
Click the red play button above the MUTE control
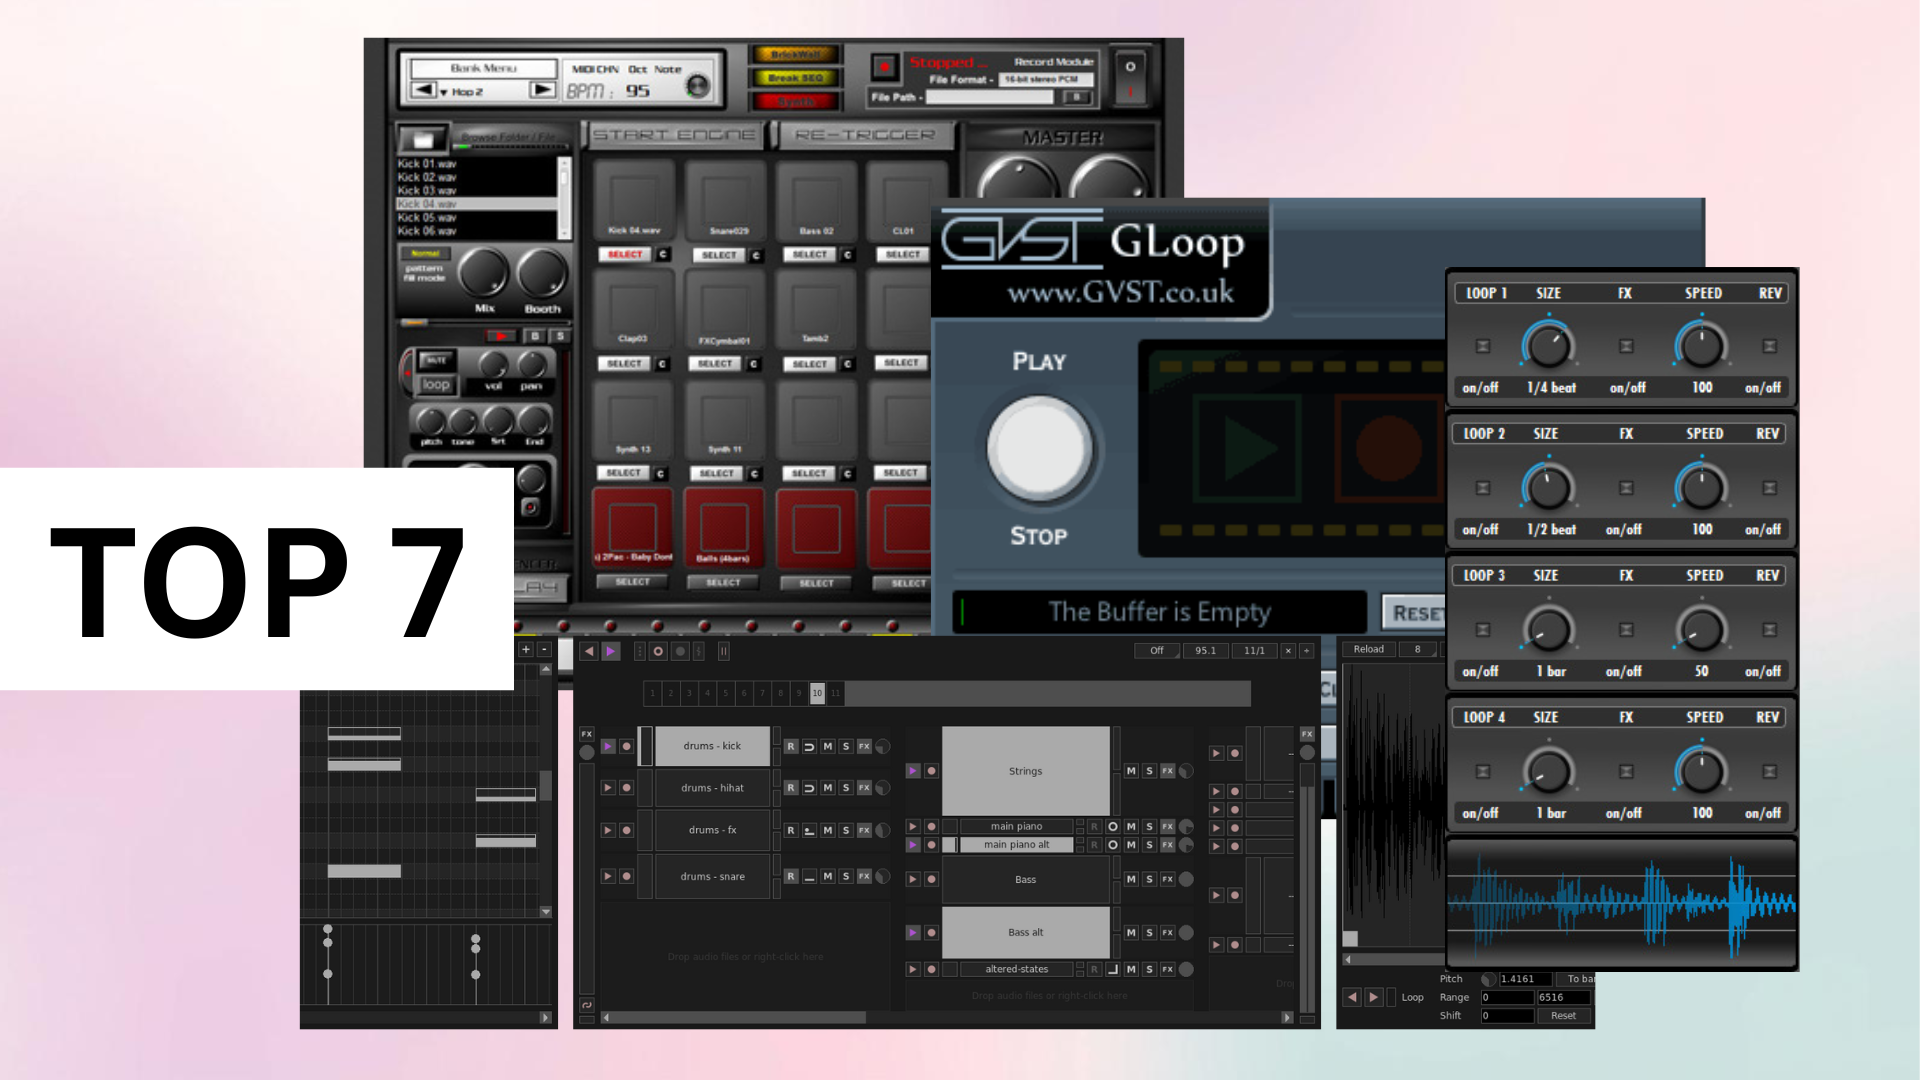[500, 336]
